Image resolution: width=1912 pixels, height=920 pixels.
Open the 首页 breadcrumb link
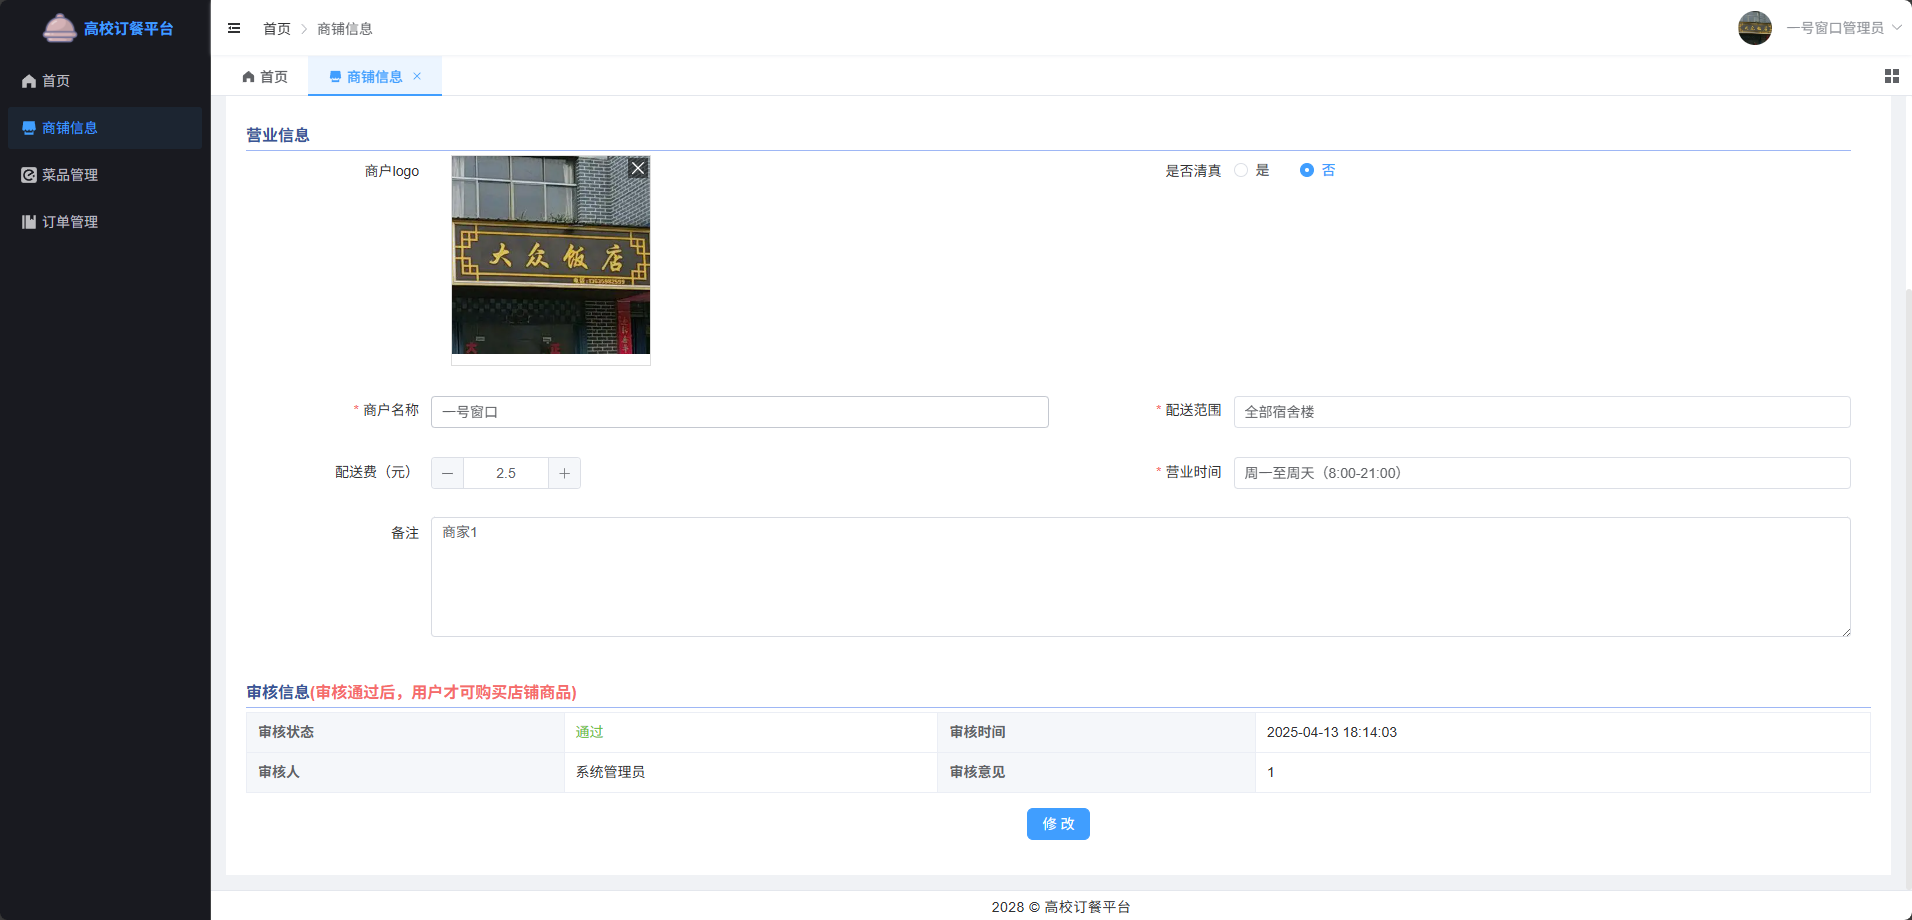click(x=277, y=28)
